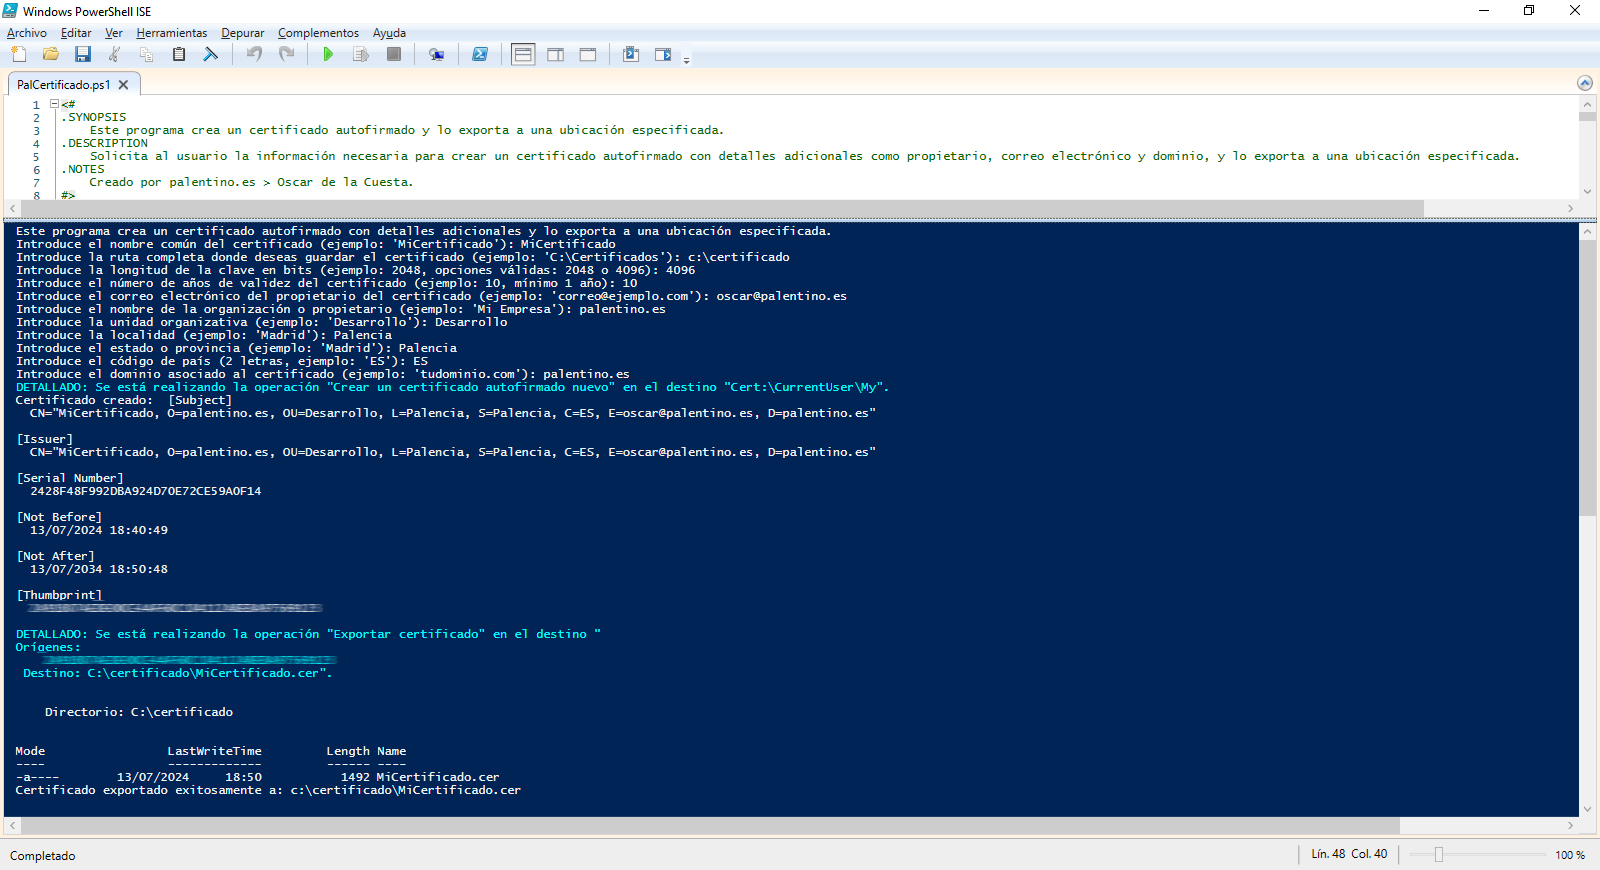Click the New script icon

click(19, 54)
